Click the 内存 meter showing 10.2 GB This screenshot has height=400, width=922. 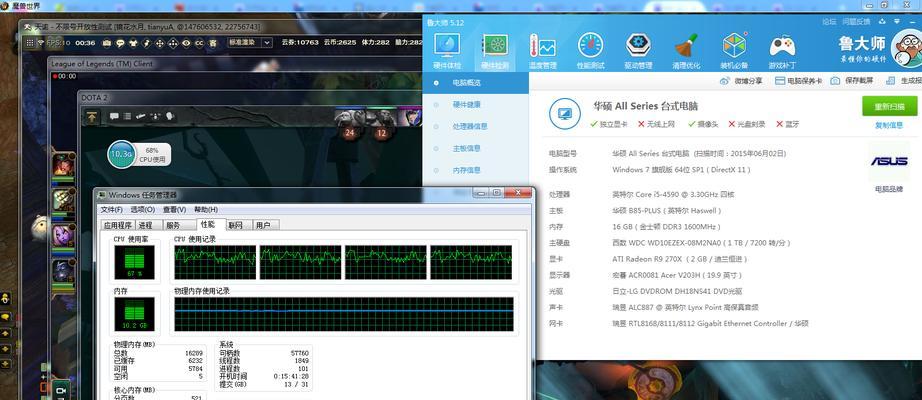pos(135,314)
